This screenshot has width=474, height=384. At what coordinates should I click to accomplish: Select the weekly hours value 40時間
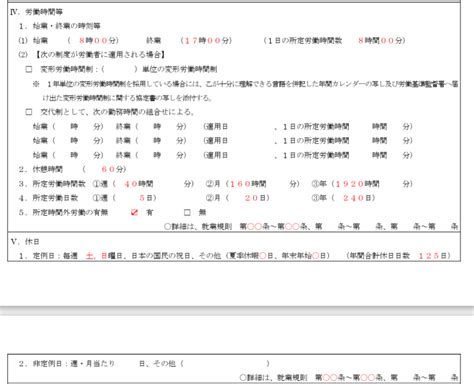[138, 184]
